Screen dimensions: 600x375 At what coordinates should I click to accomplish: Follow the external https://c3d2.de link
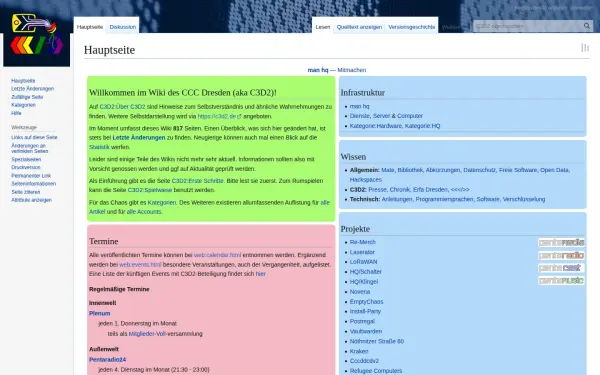point(219,116)
